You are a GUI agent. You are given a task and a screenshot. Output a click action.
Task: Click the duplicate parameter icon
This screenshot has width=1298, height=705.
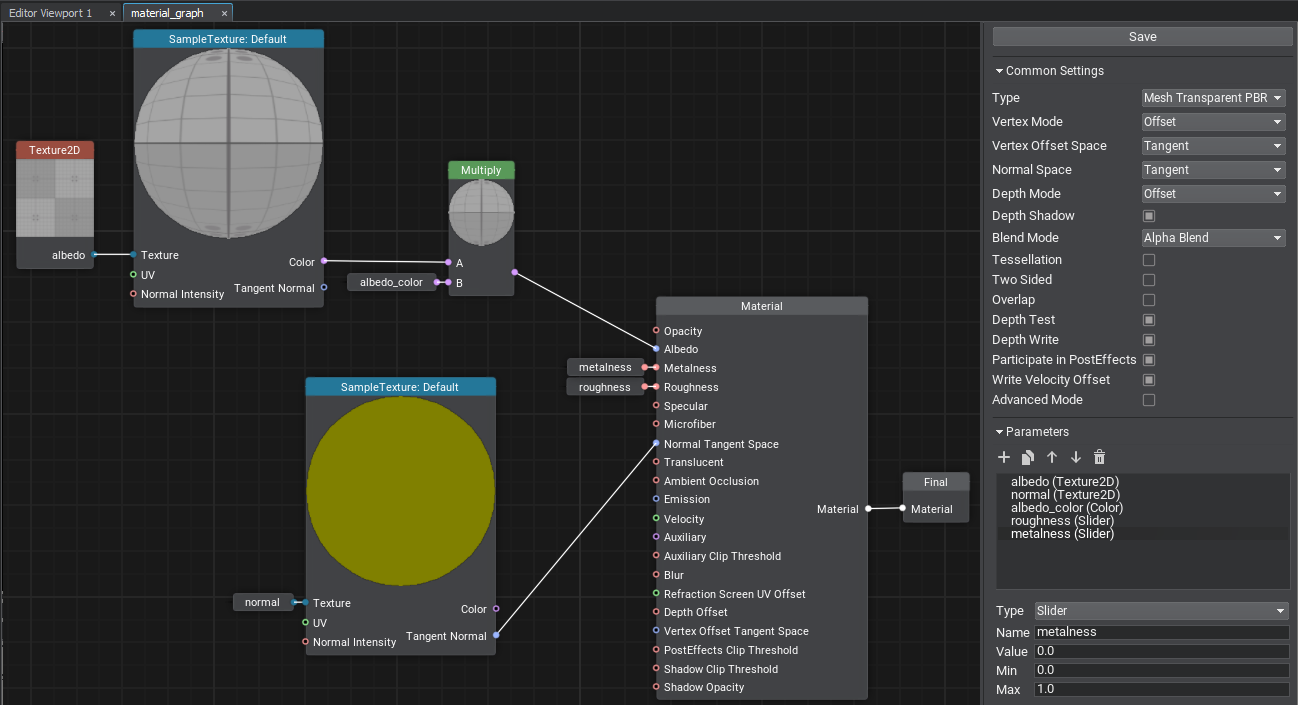1028,457
